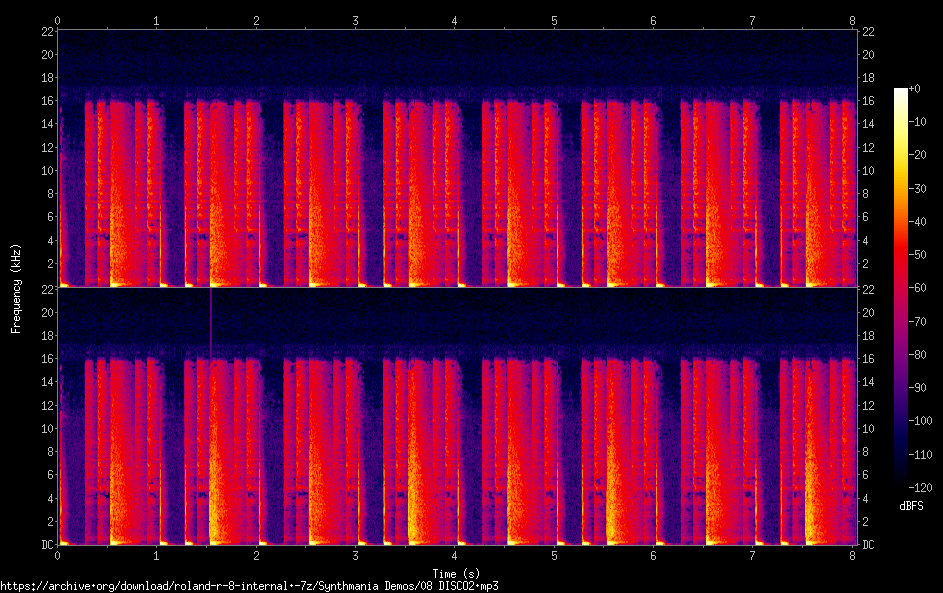Click the "DC" label left of lower channel
Viewport: 943px width, 593px height.
click(x=48, y=545)
